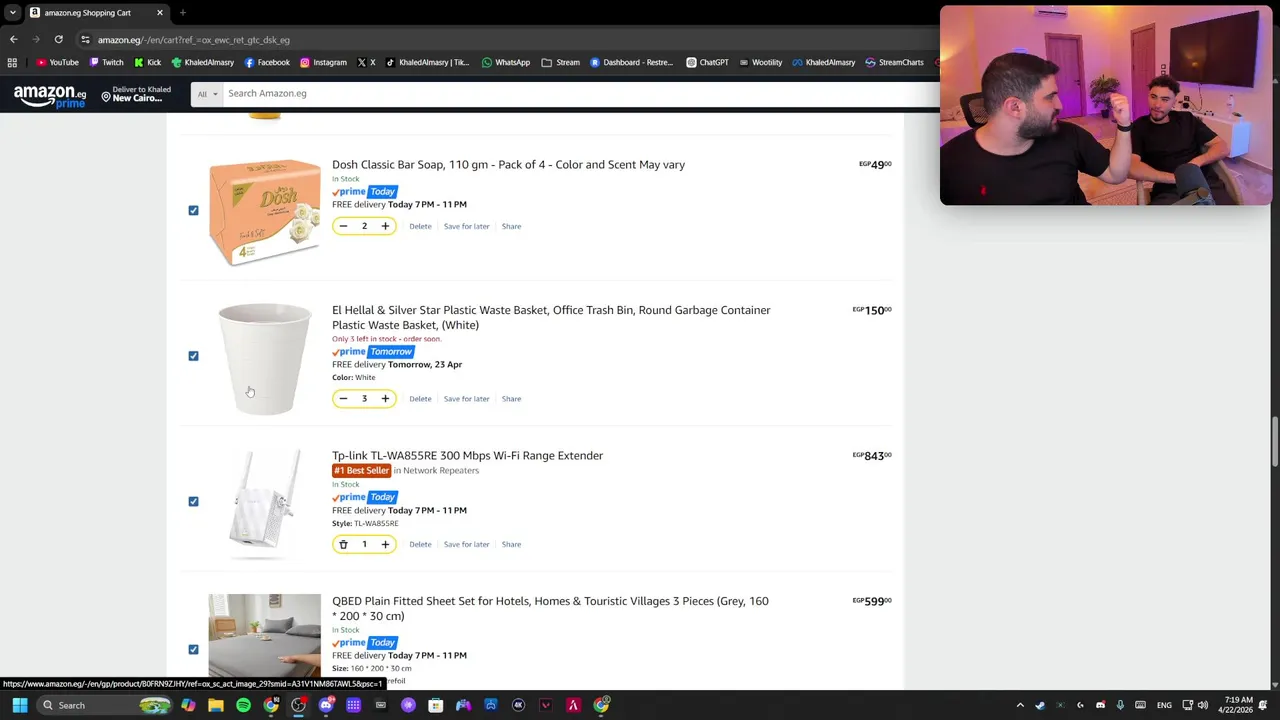Open the QBED grey sheet image
Image resolution: width=1280 pixels, height=720 pixels.
264,636
